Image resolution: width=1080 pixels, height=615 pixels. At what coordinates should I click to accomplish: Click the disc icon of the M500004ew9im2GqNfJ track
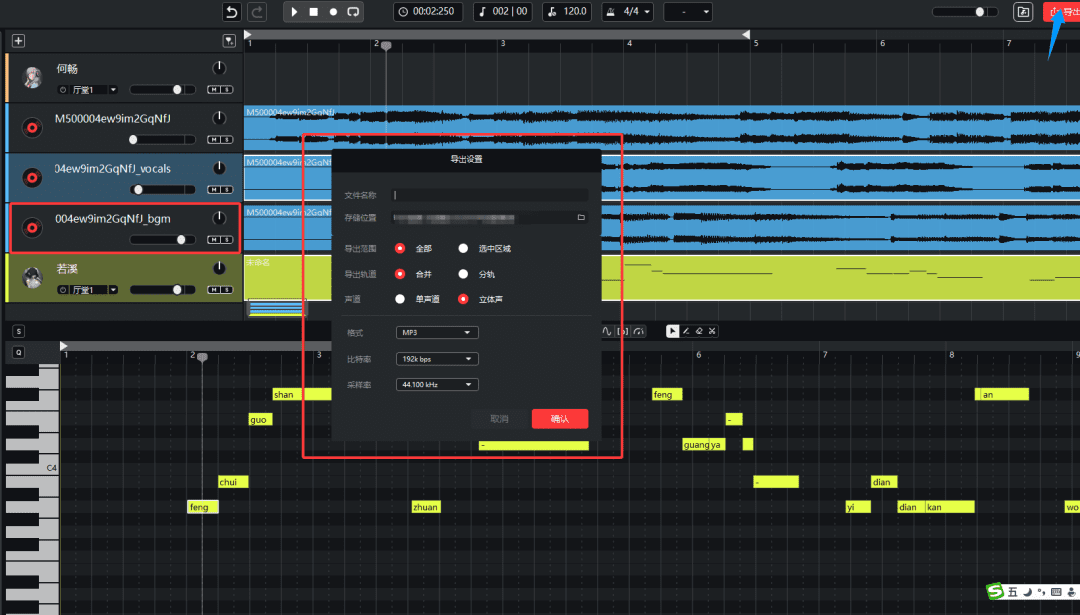click(x=32, y=127)
